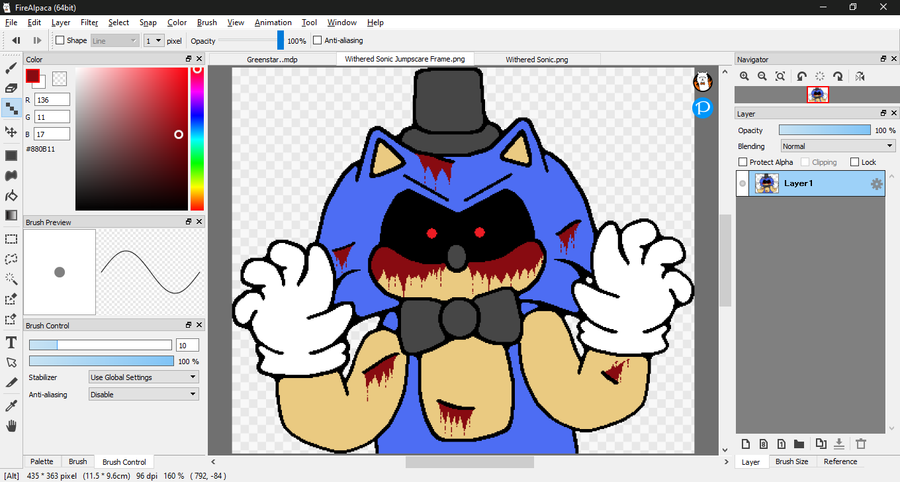900x482 pixels.
Task: Close the Color panel
Action: (x=199, y=59)
